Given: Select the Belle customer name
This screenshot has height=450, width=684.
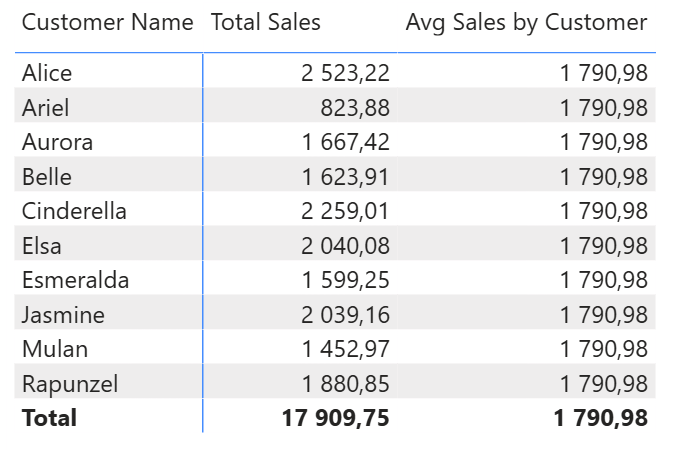Looking at the screenshot, I should pyautogui.click(x=47, y=177).
